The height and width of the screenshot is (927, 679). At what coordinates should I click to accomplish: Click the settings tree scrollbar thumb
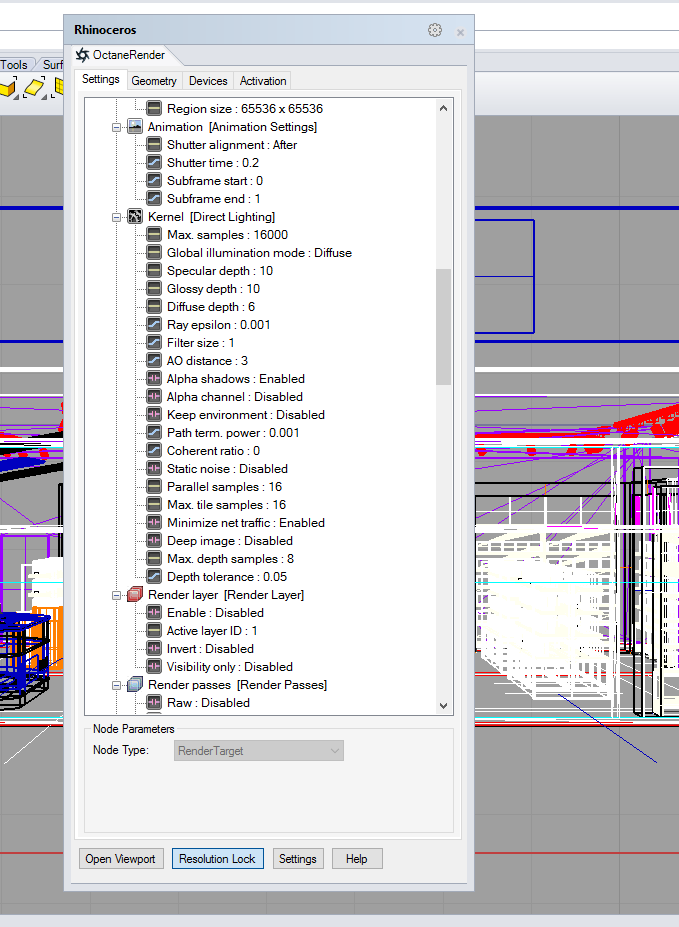pyautogui.click(x=443, y=326)
